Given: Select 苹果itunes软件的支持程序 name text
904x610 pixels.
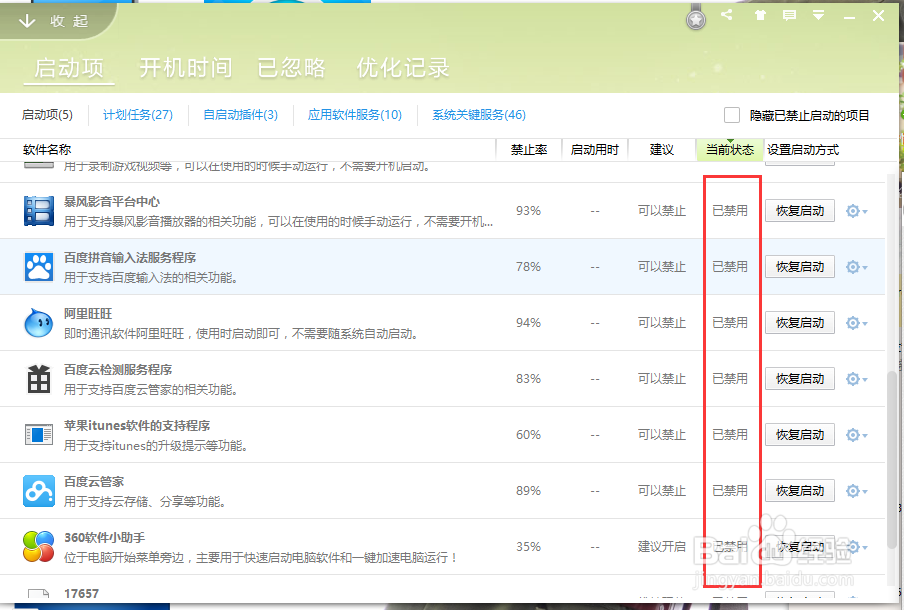Looking at the screenshot, I should (x=137, y=426).
